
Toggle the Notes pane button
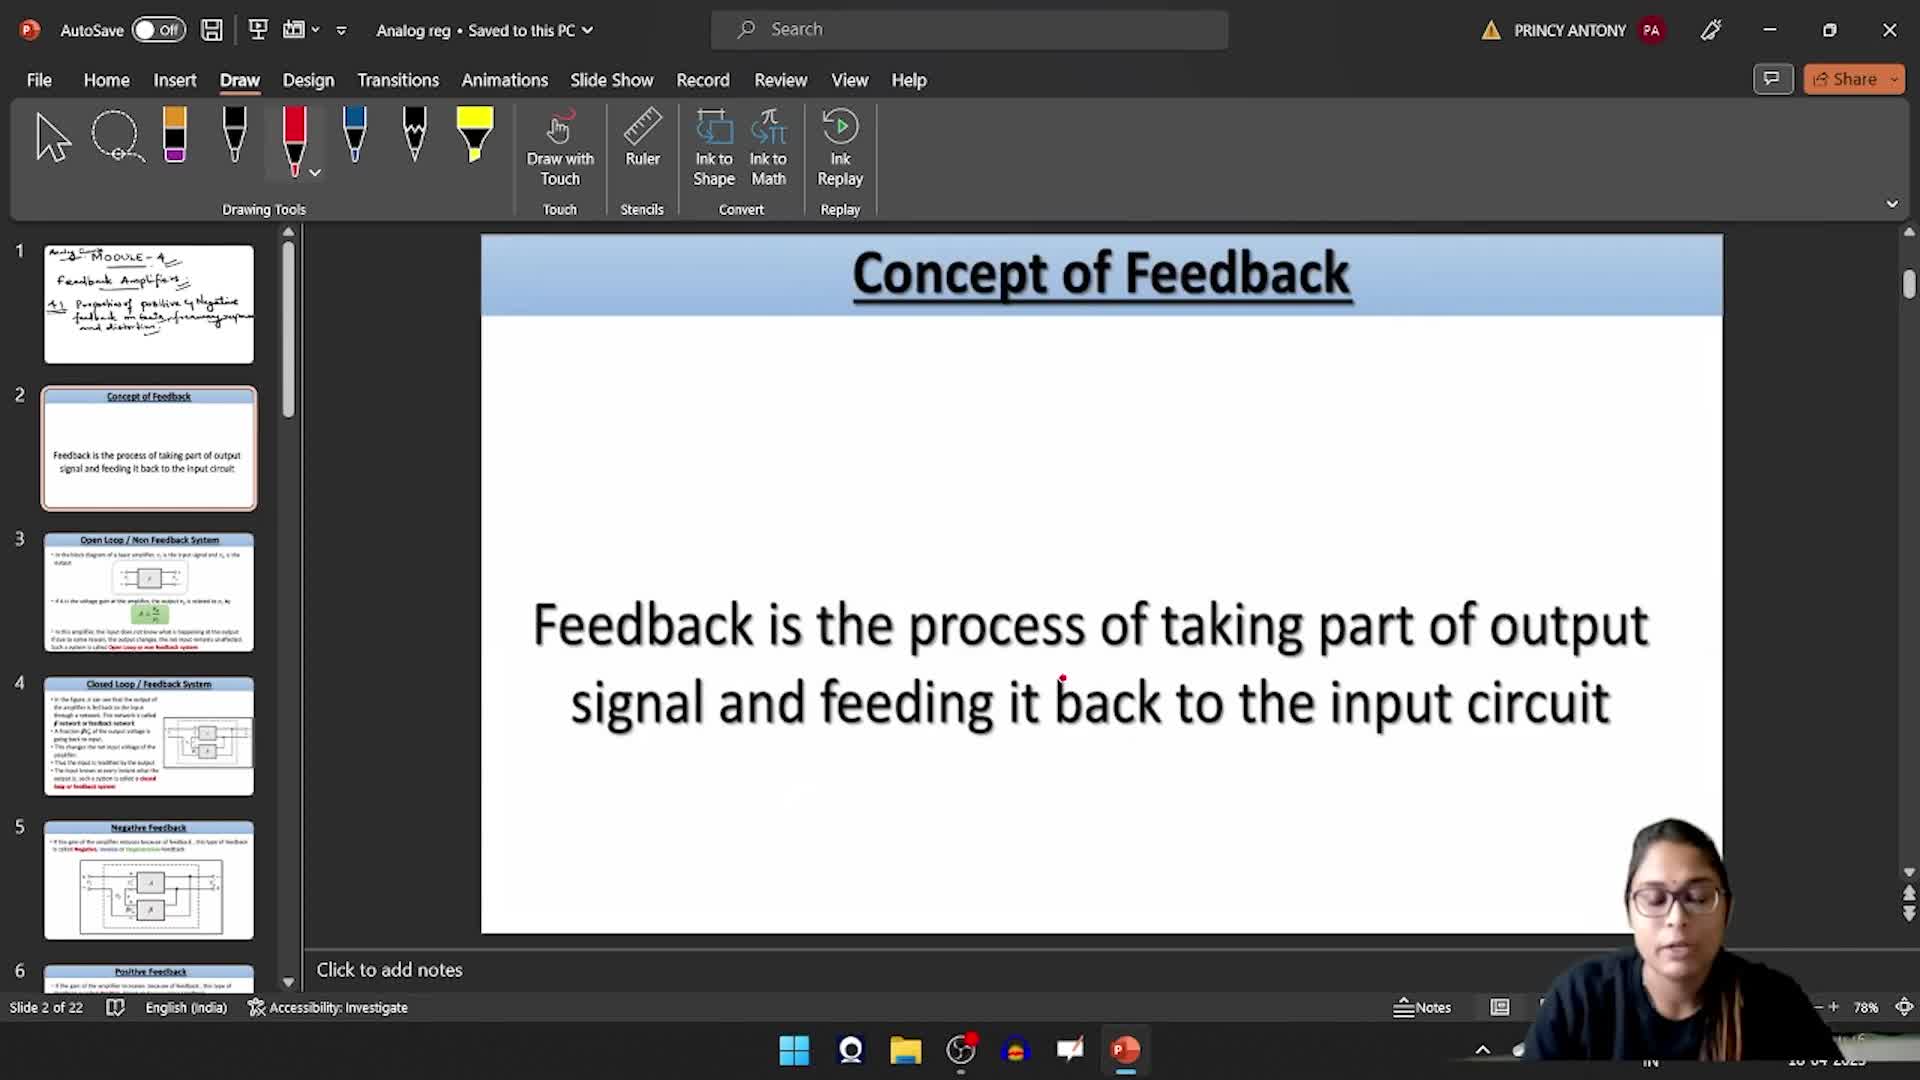click(1422, 1007)
